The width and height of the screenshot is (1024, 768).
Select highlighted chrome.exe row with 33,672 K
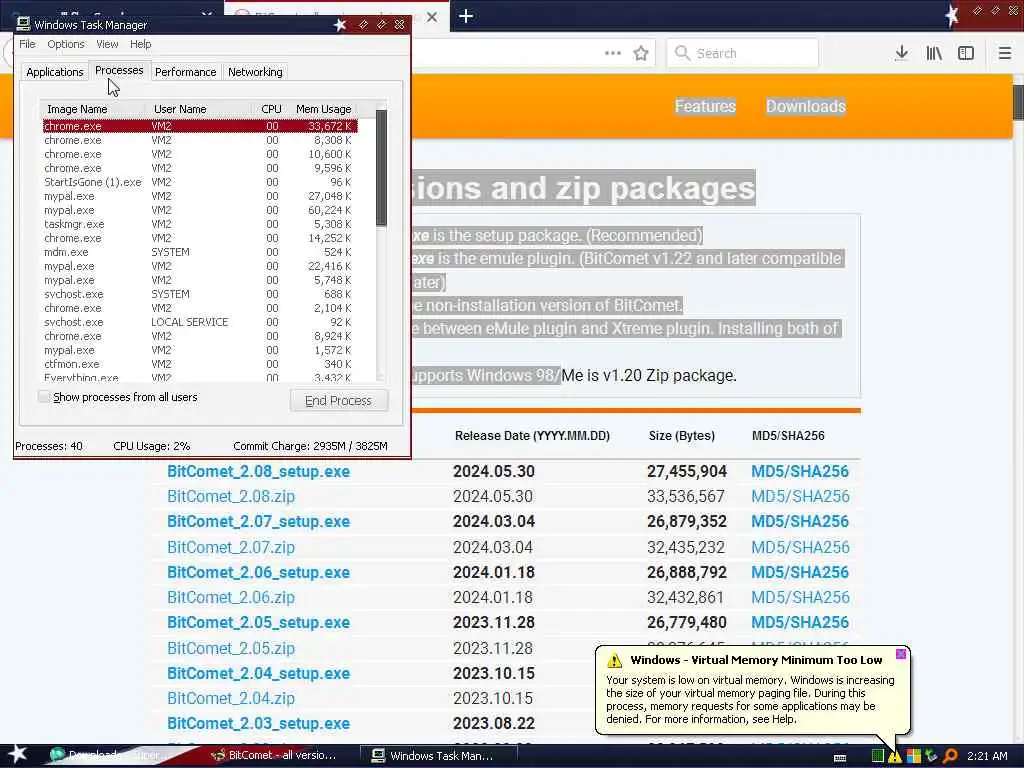coord(199,126)
